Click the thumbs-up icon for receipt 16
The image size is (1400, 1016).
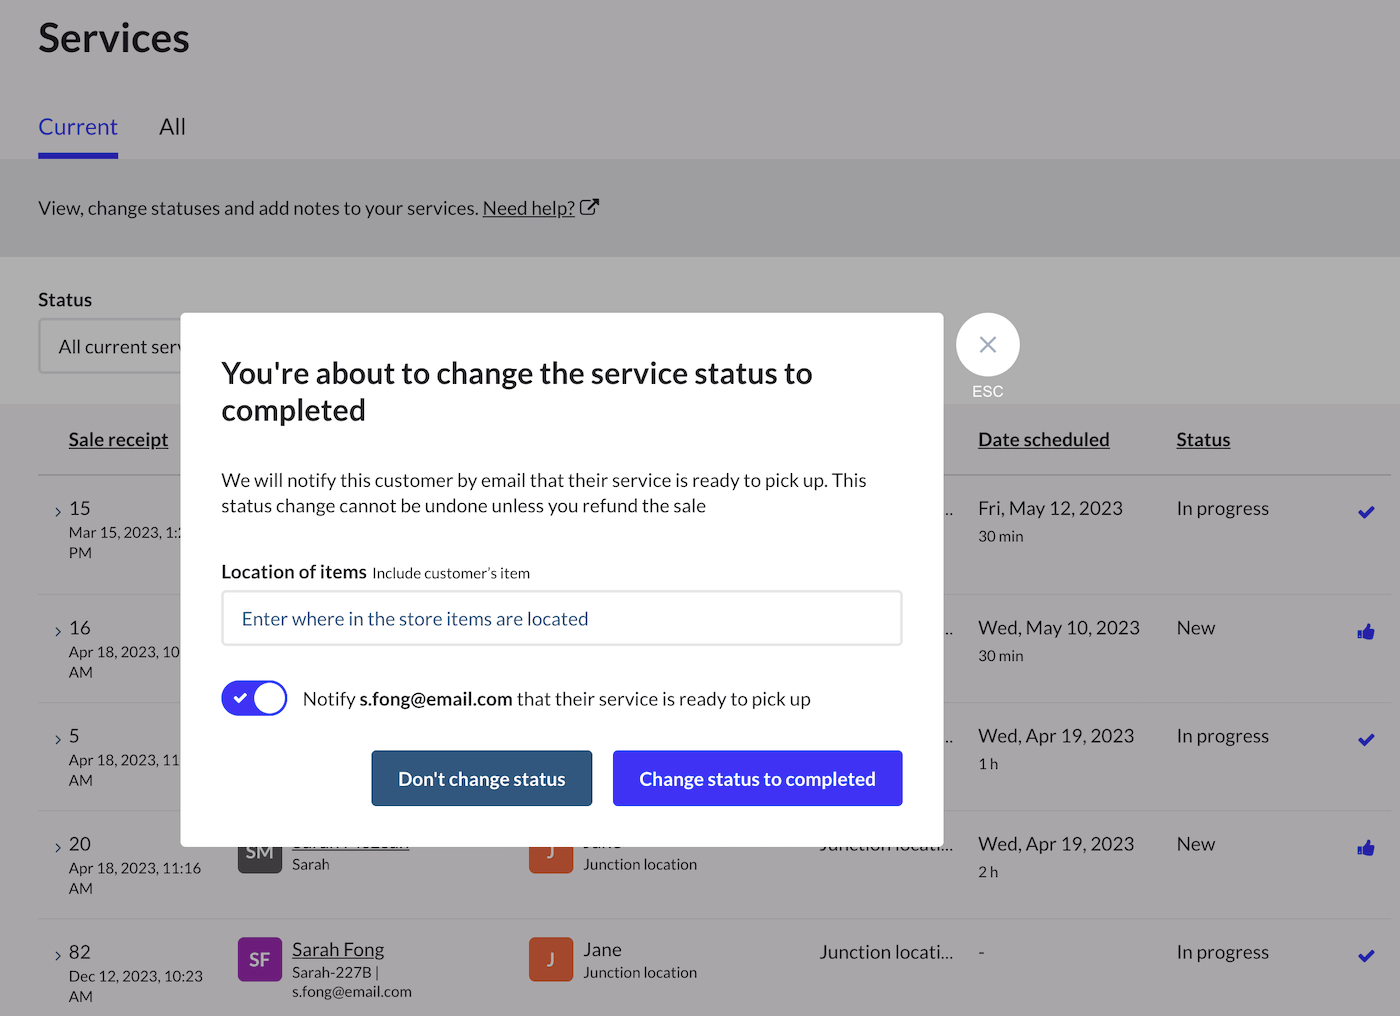(1365, 632)
